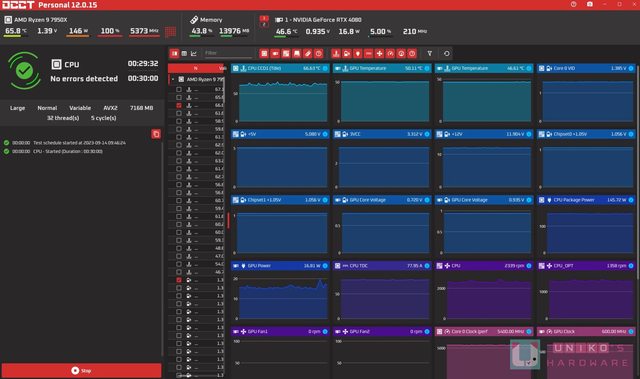Focus the sensor Filter text field
The width and height of the screenshot is (640, 379).
[228, 53]
